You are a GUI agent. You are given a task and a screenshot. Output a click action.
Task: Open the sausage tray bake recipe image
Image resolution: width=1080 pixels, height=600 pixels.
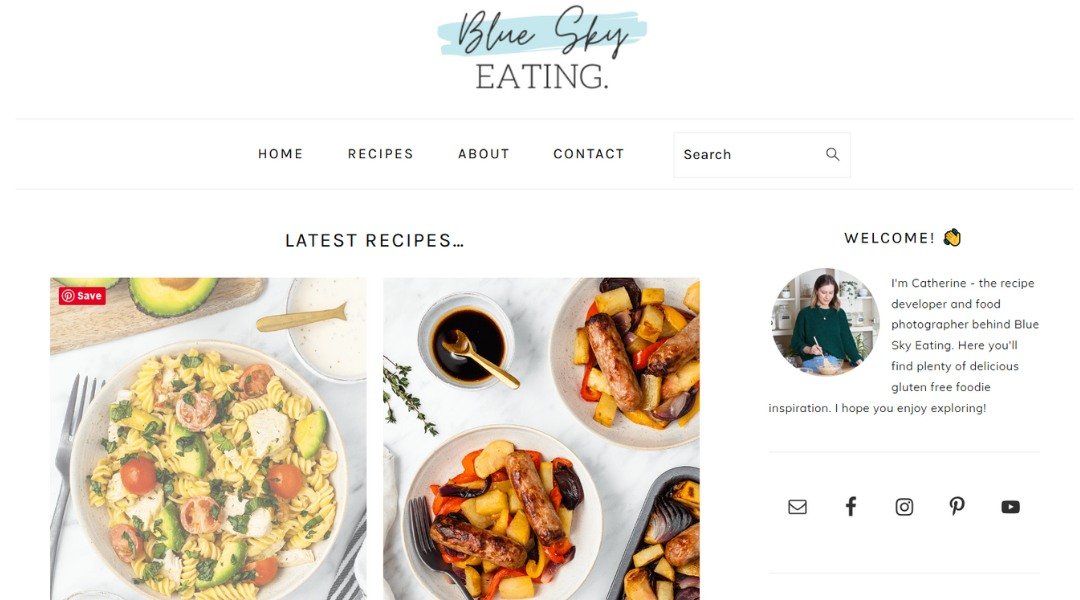tap(541, 439)
